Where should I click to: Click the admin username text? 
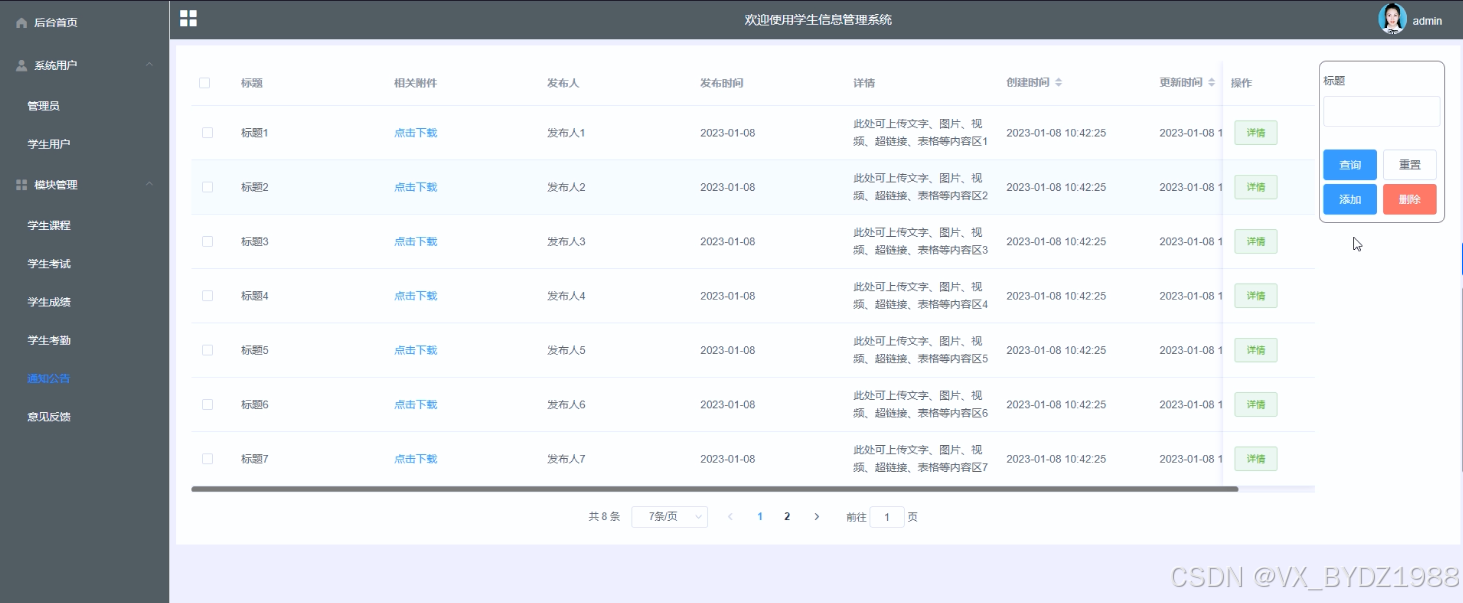(1427, 21)
